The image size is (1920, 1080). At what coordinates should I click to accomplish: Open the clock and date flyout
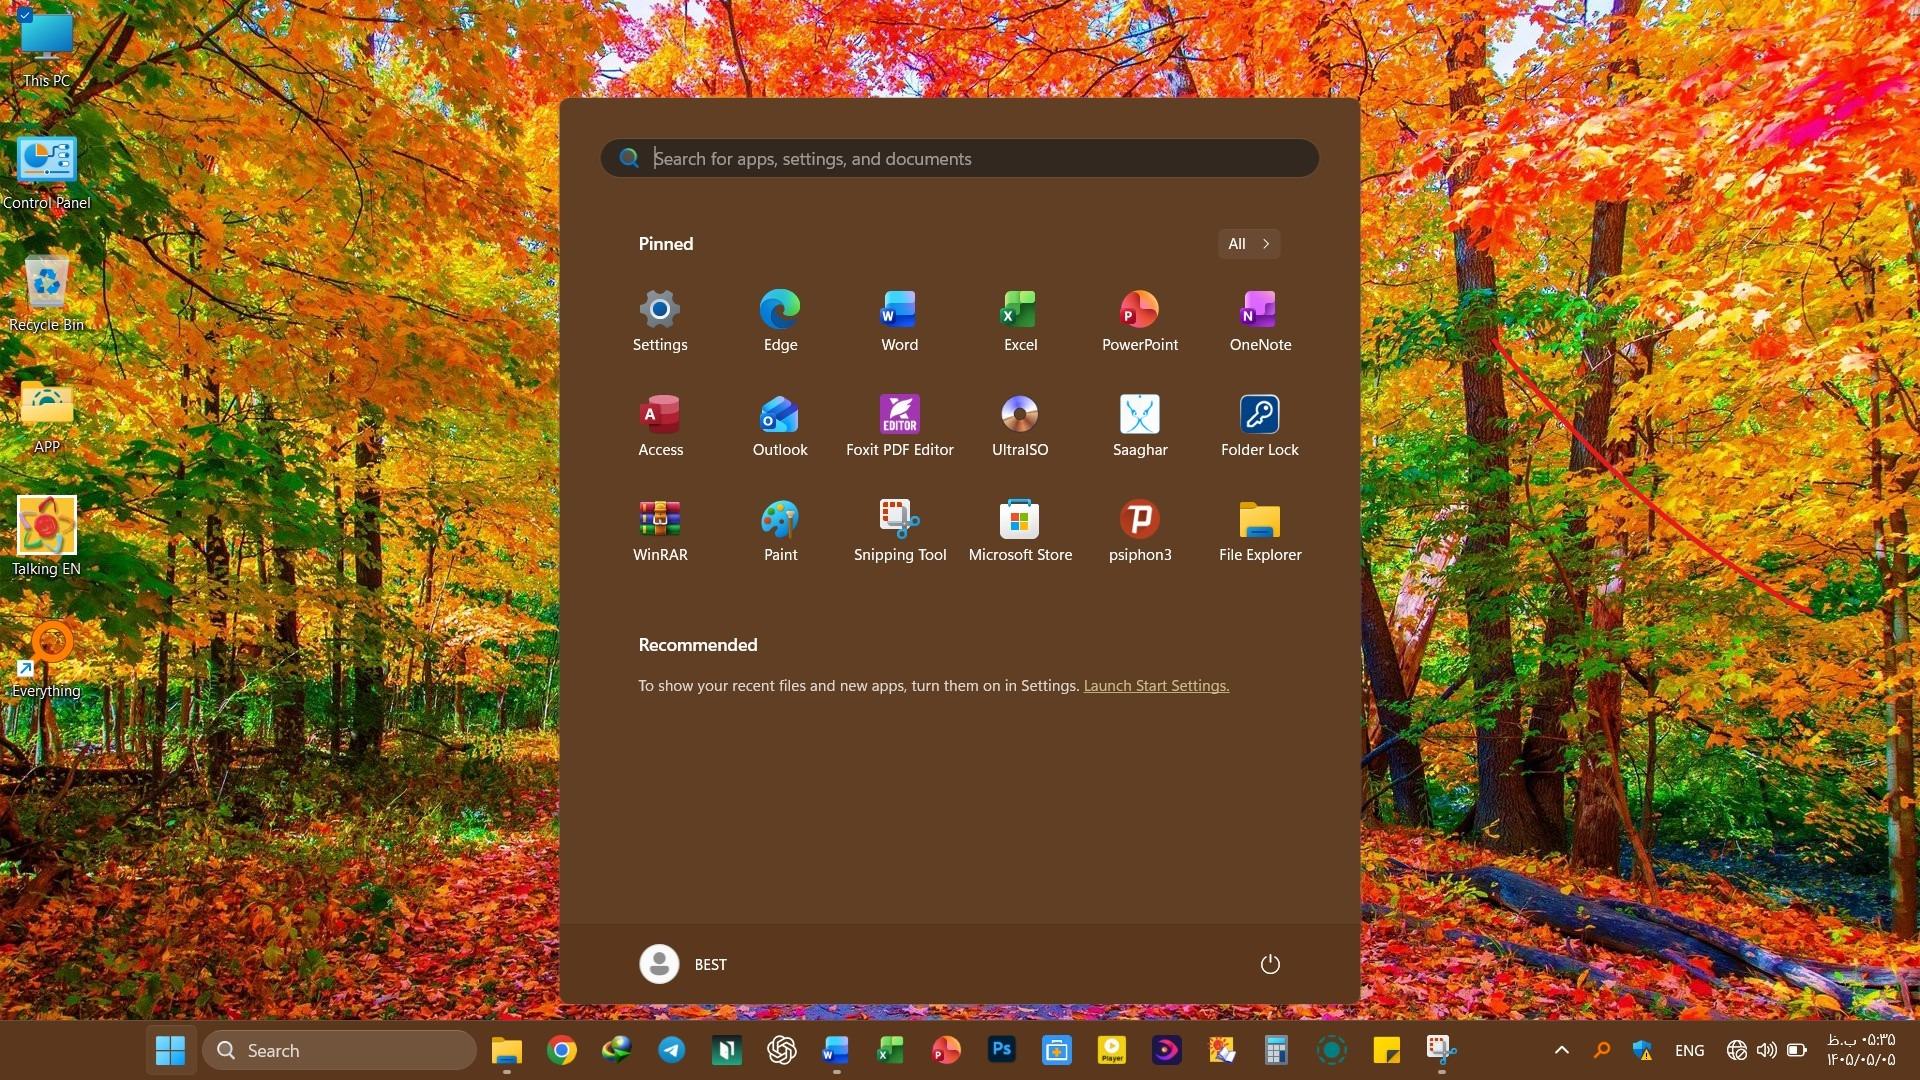point(1861,1050)
